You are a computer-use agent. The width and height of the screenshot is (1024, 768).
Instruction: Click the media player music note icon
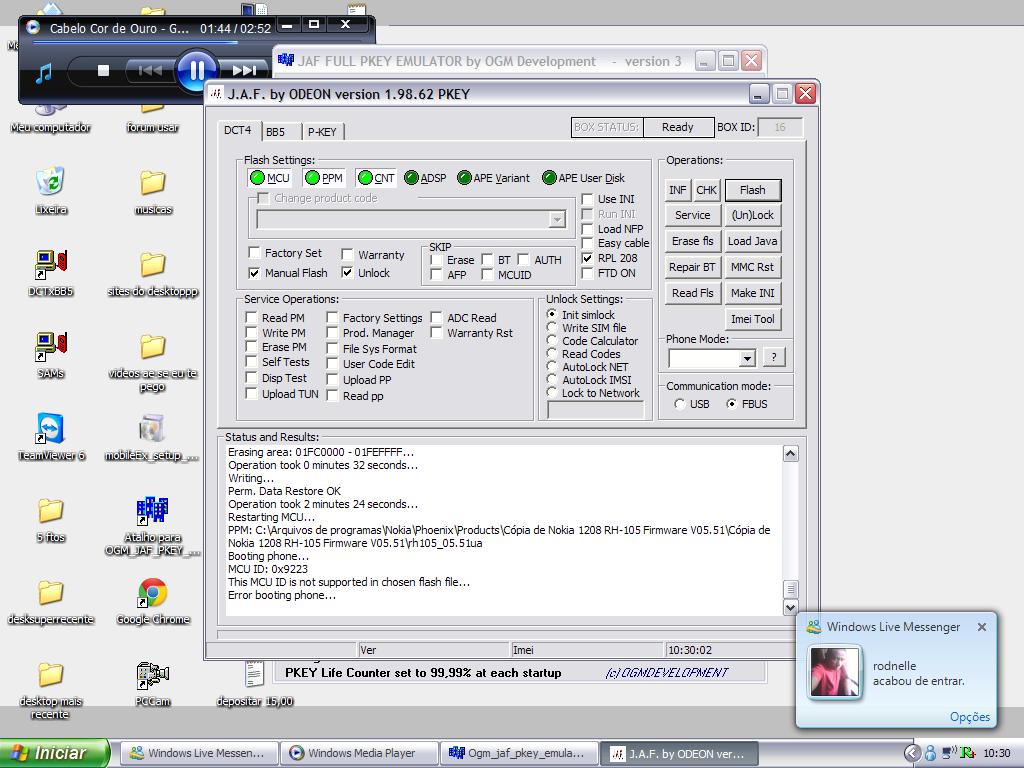(44, 73)
